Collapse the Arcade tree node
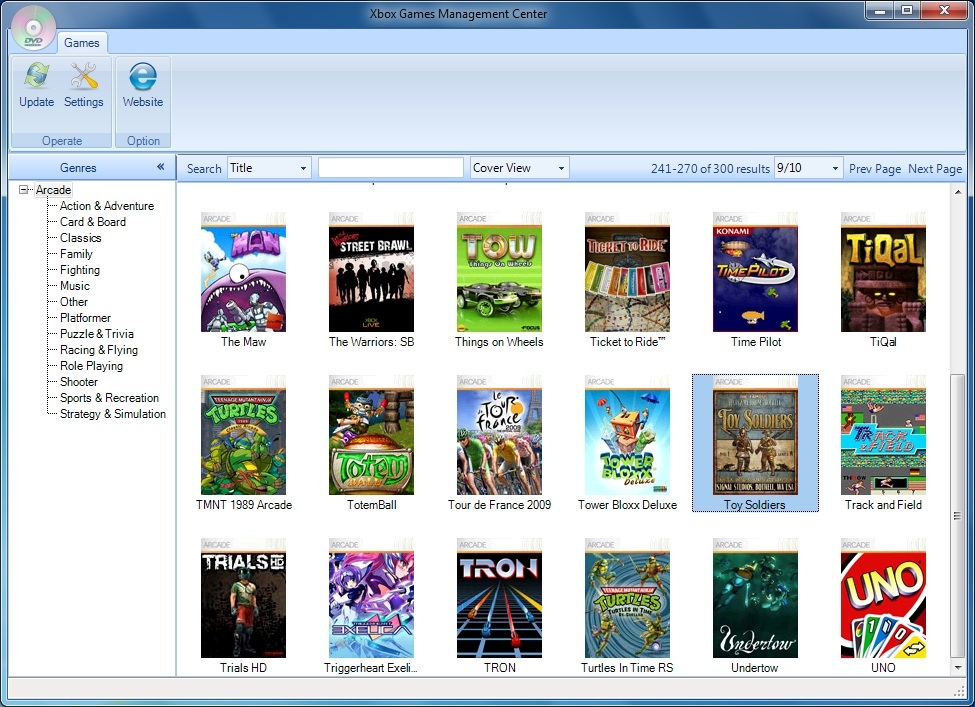Viewport: 975px width, 707px height. coord(24,190)
